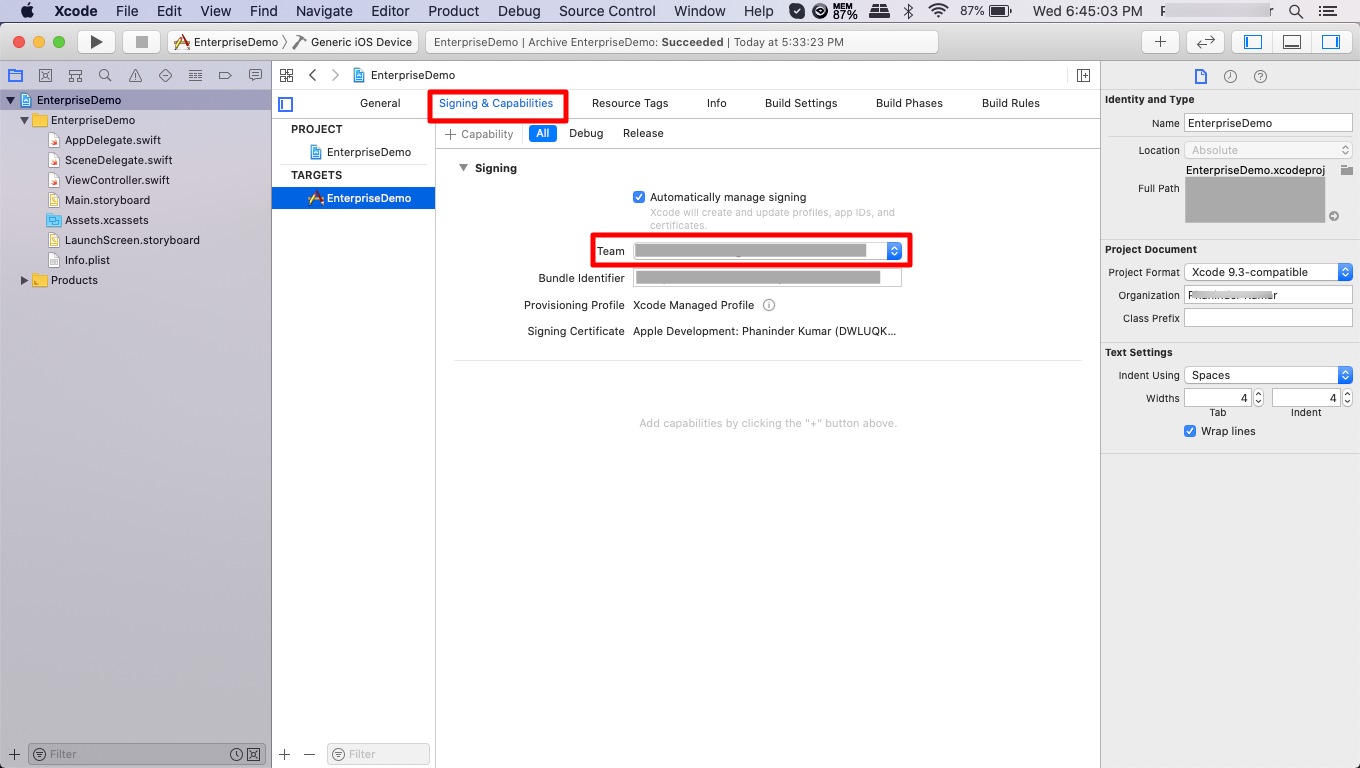Screen dimensions: 1360x768
Task: Hide the project and targets list sidebar
Action: click(x=286, y=104)
